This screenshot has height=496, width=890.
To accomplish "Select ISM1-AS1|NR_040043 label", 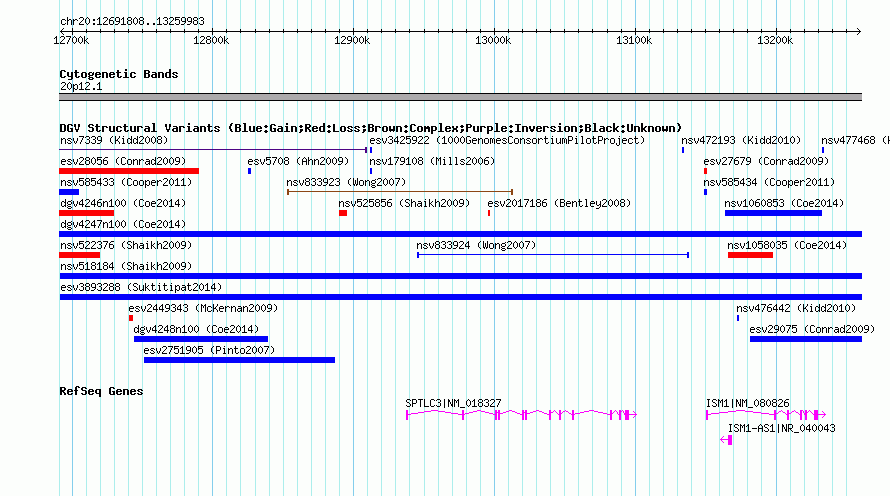I will [782, 428].
